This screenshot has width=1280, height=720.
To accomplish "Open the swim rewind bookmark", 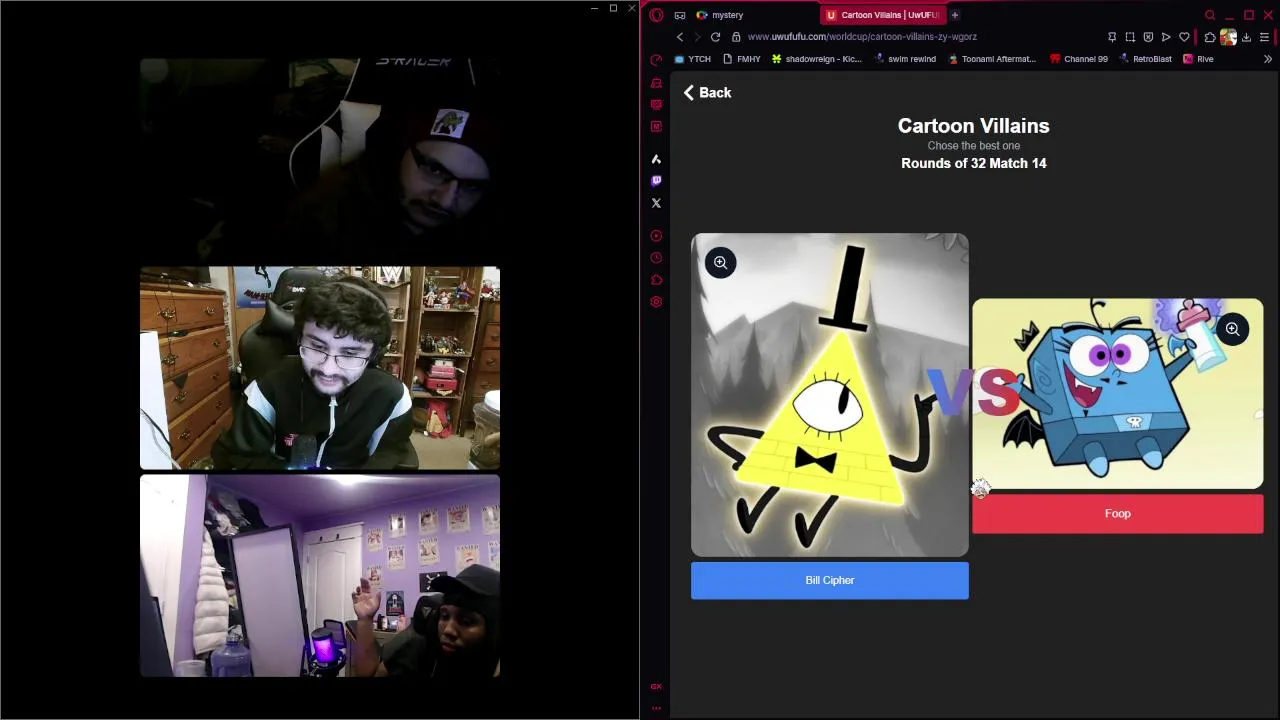I will pyautogui.click(x=905, y=59).
